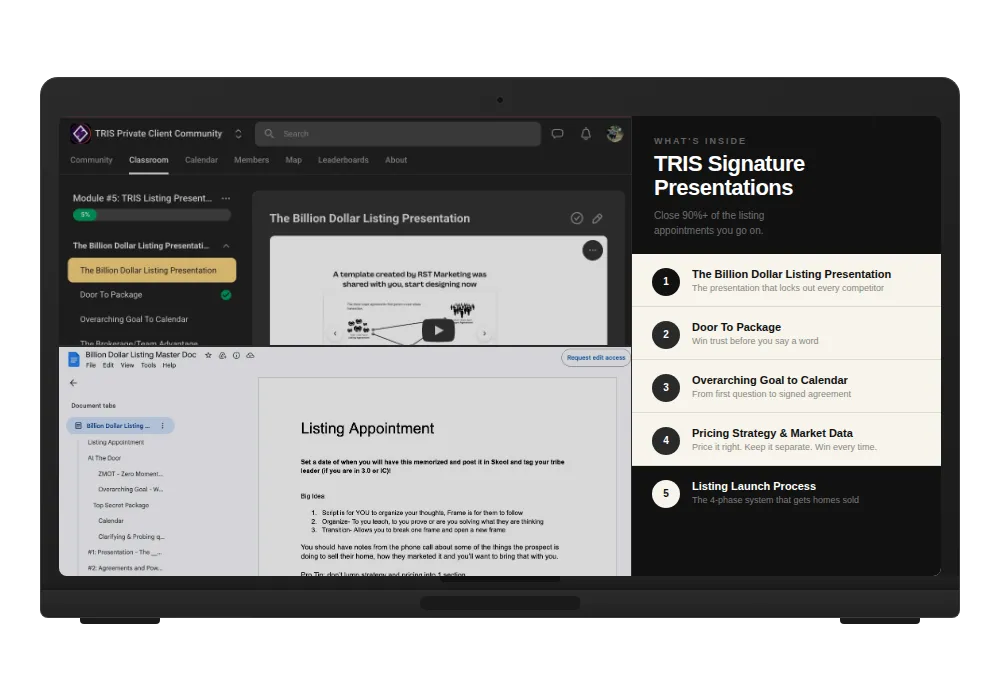Image resolution: width=1000 pixels, height=700 pixels.
Task: Mark lesson complete with circle checkmark
Action: pyautogui.click(x=577, y=219)
